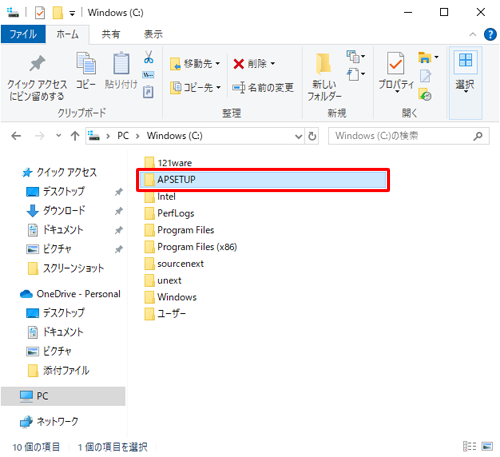
Task: Click the search magnifier icon
Action: [x=478, y=136]
